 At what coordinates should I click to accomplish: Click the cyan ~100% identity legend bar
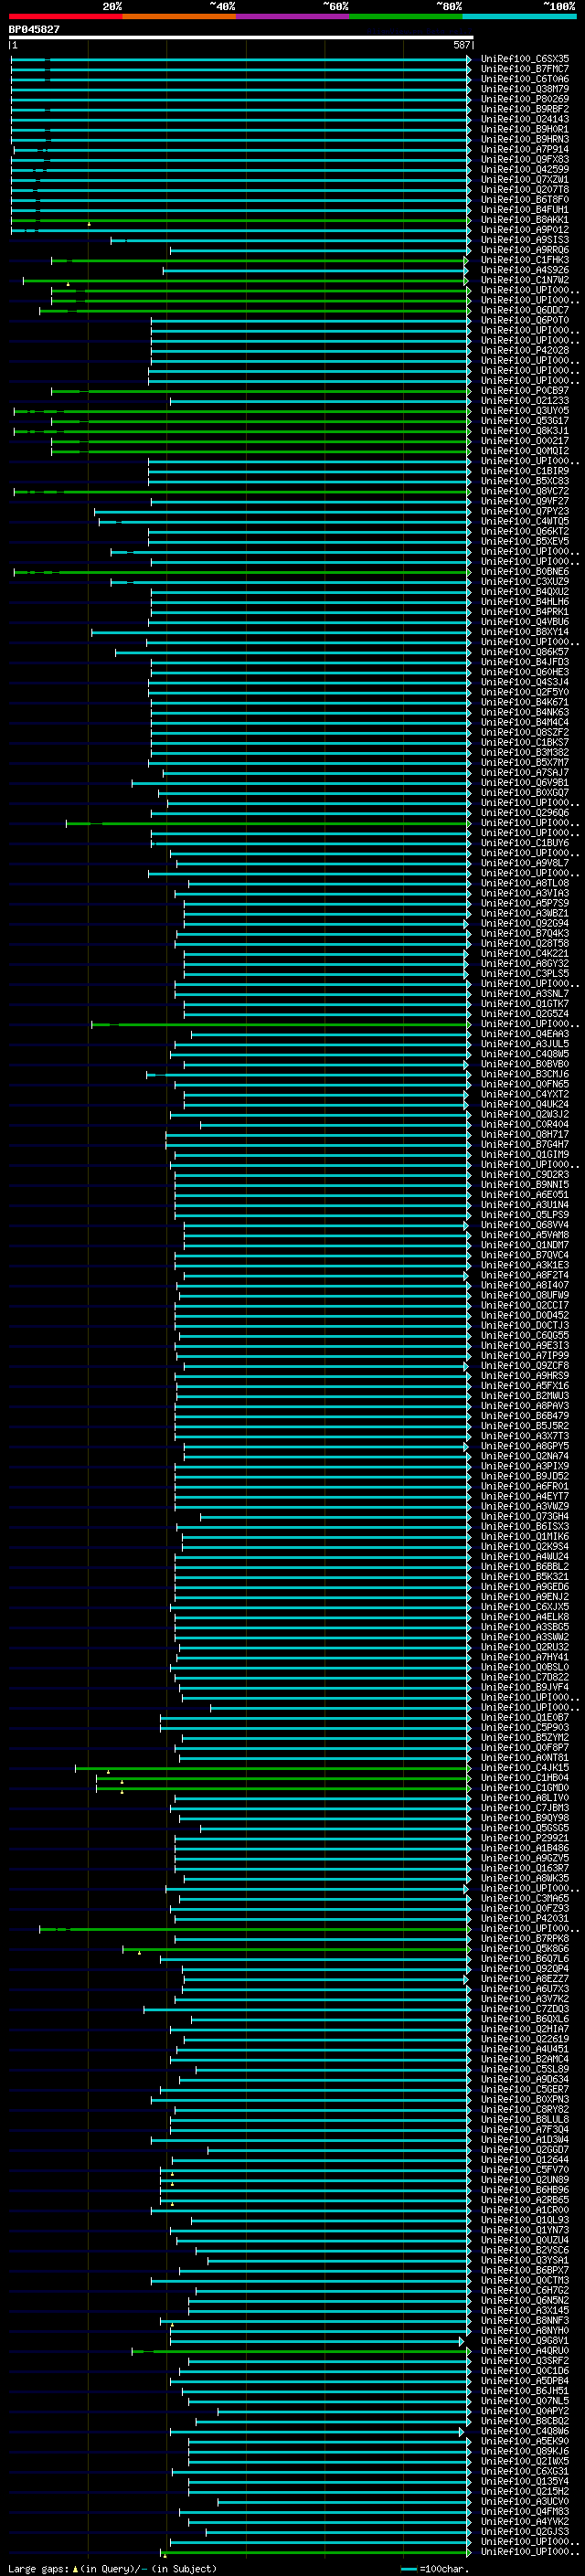click(519, 16)
